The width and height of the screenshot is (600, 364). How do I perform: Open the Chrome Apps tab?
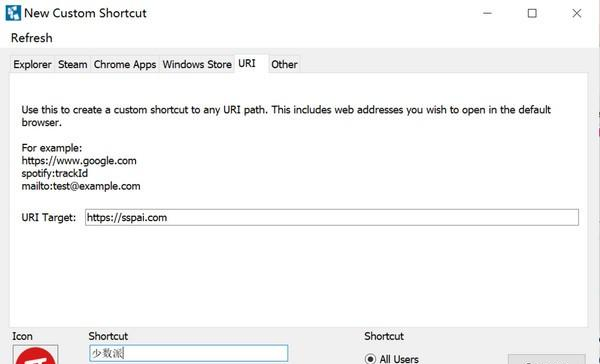(125, 64)
